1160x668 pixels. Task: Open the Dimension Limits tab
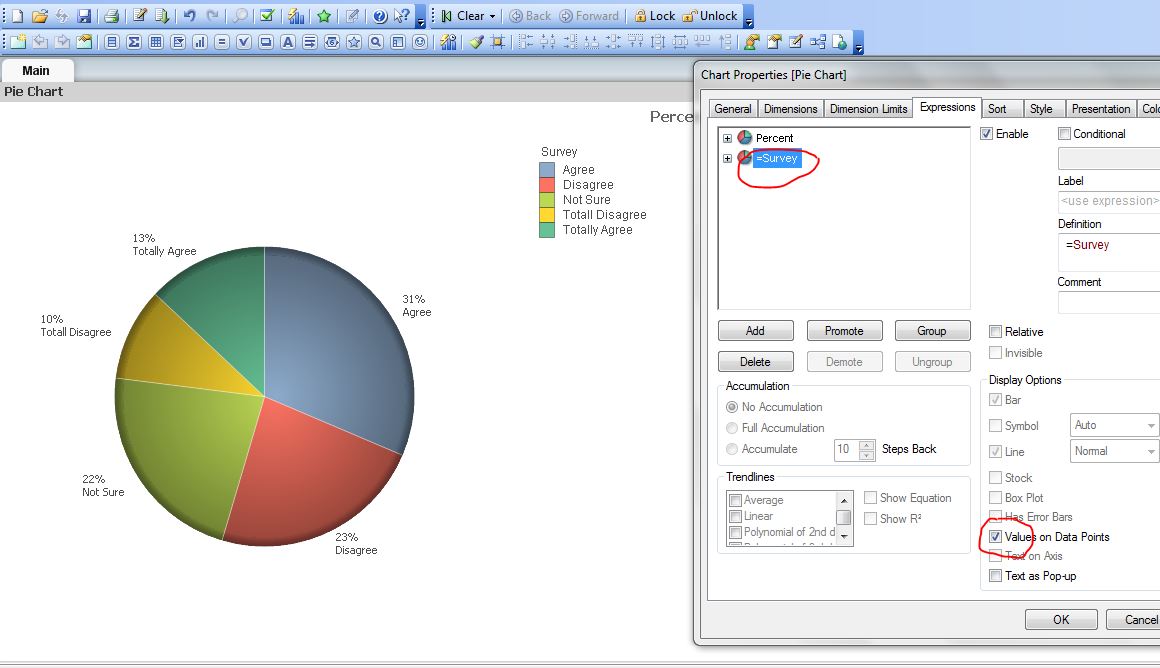pos(868,109)
